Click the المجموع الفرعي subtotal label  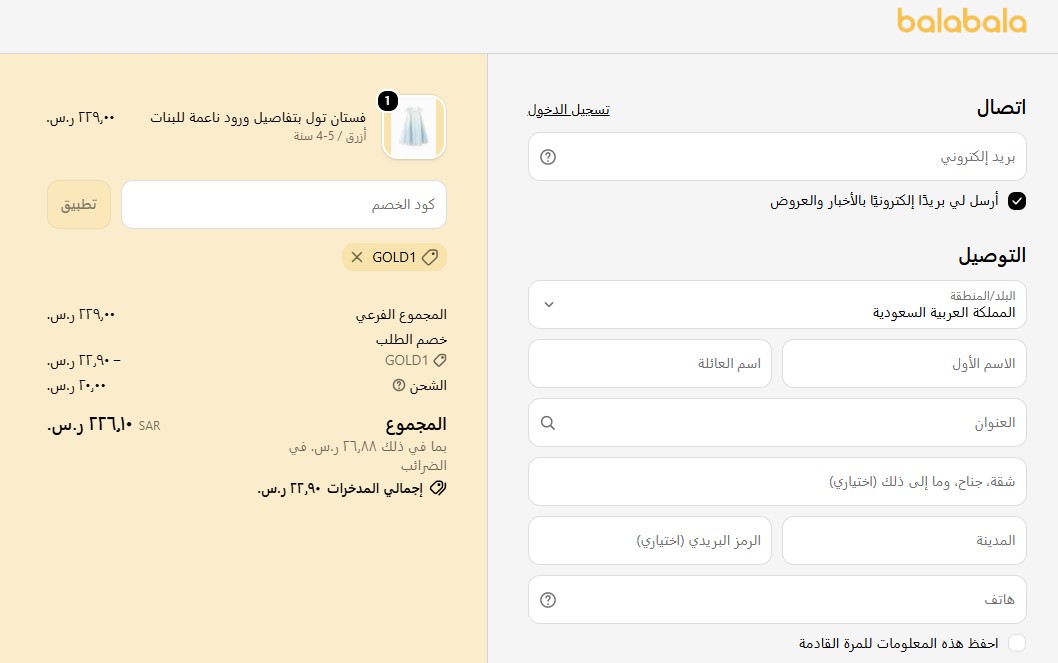click(x=401, y=315)
